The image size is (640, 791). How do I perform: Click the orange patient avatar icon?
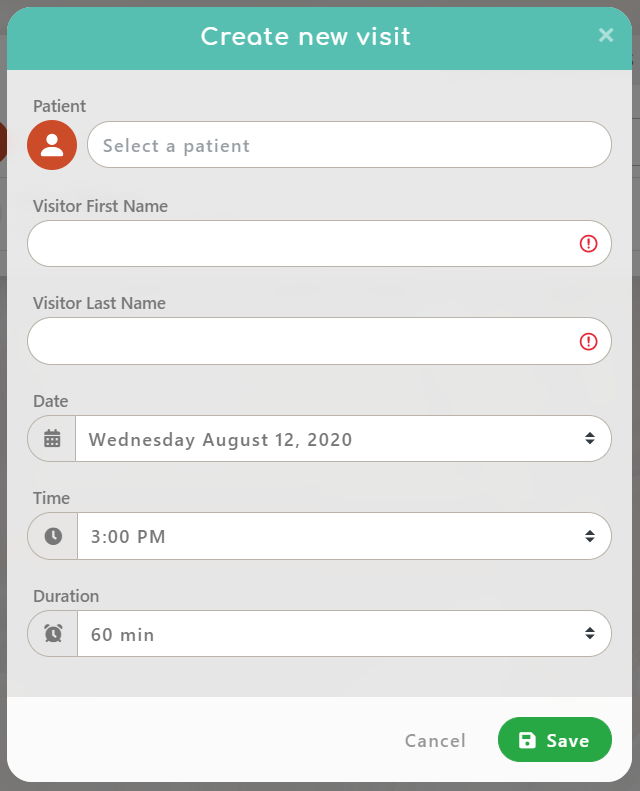(x=52, y=145)
